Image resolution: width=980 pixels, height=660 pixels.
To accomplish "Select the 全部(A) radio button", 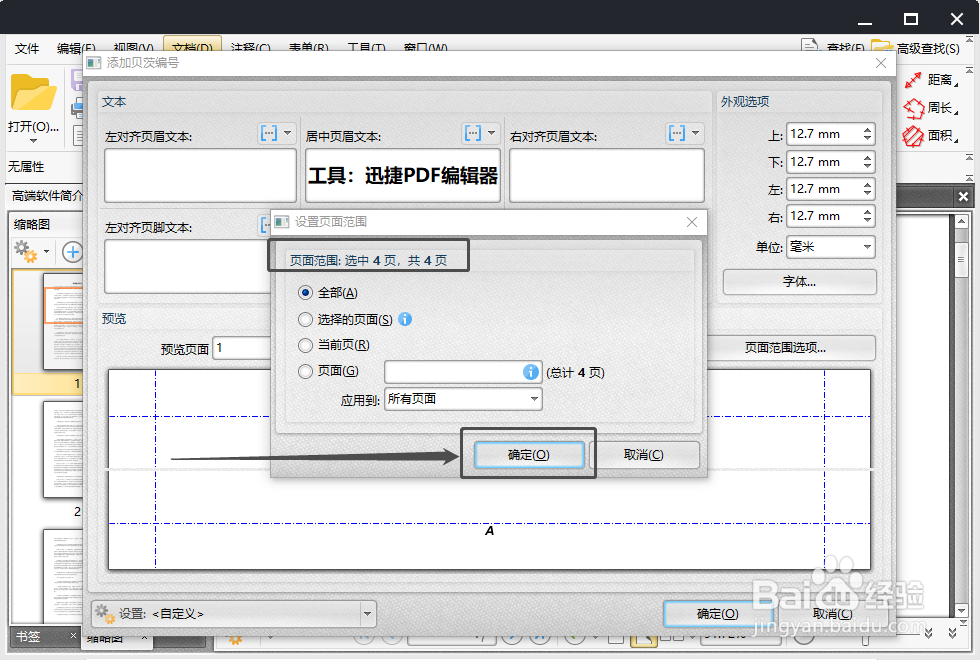I will click(x=305, y=292).
